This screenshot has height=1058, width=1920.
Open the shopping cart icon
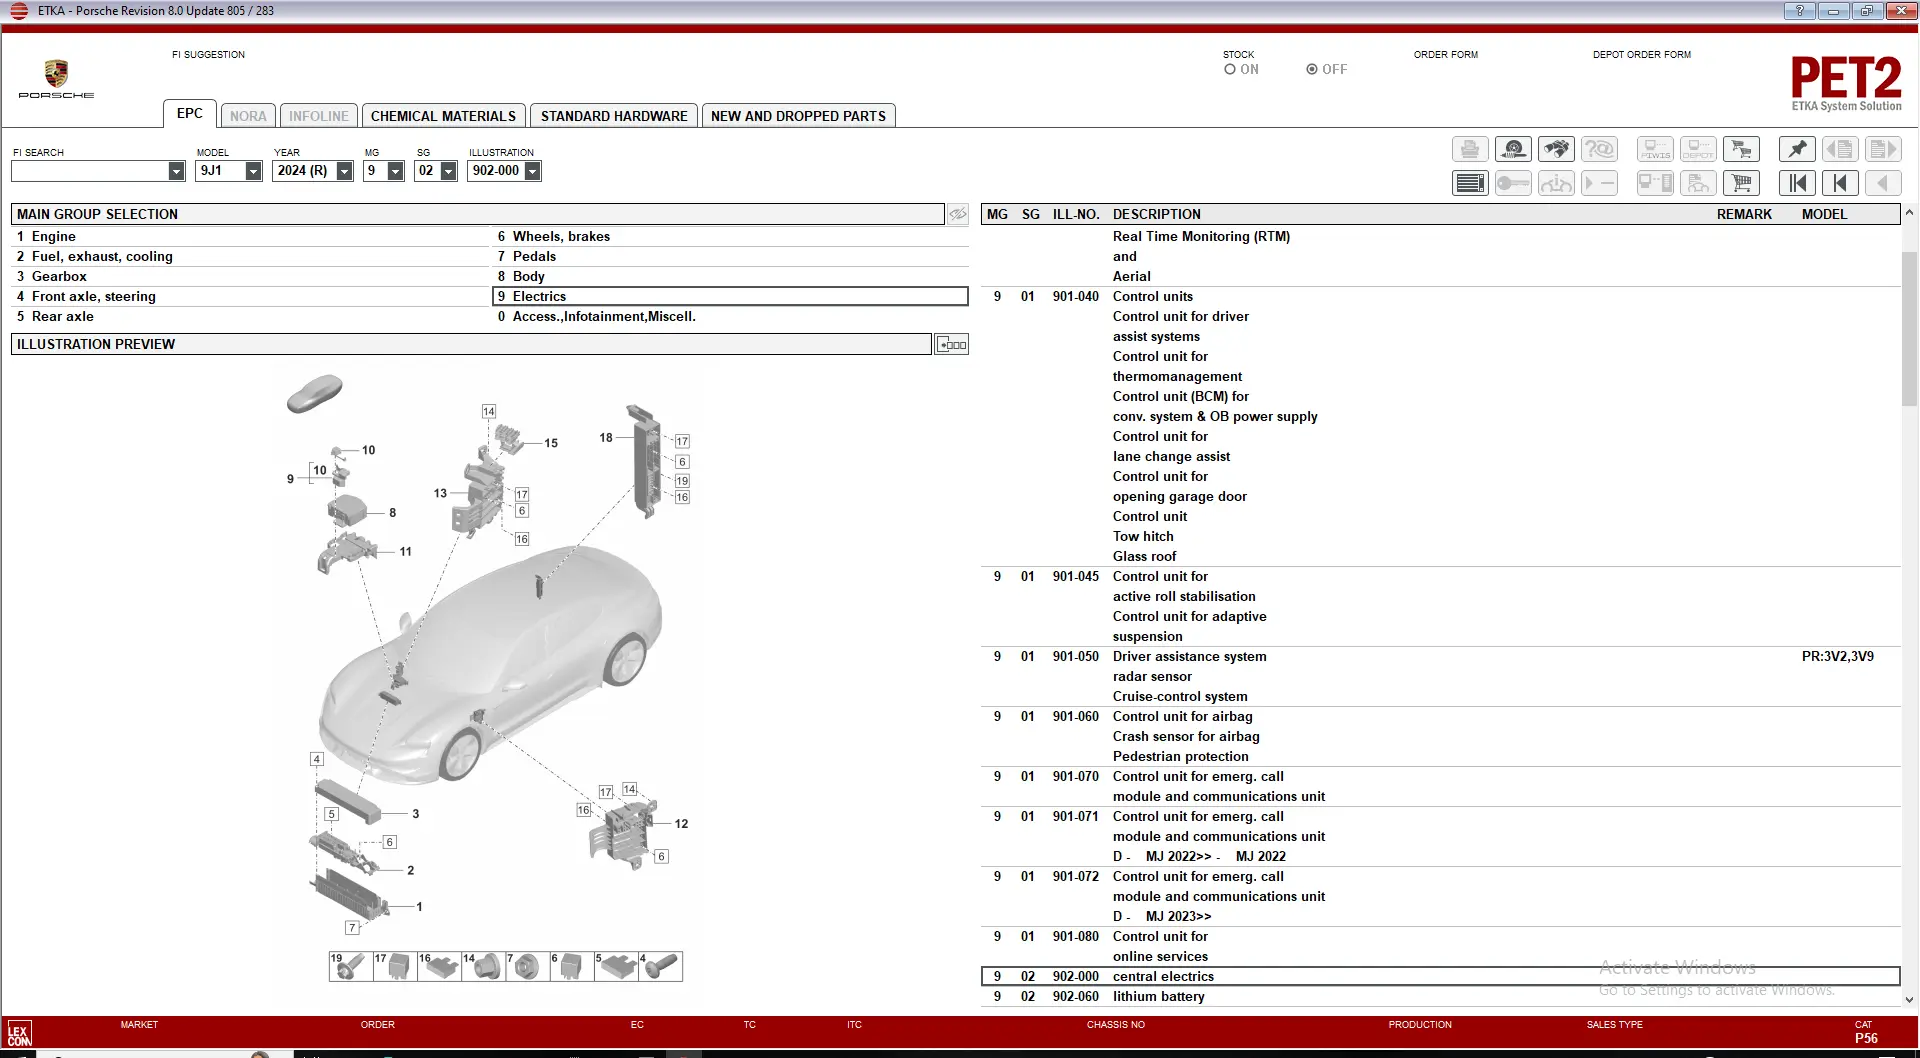coord(1742,183)
